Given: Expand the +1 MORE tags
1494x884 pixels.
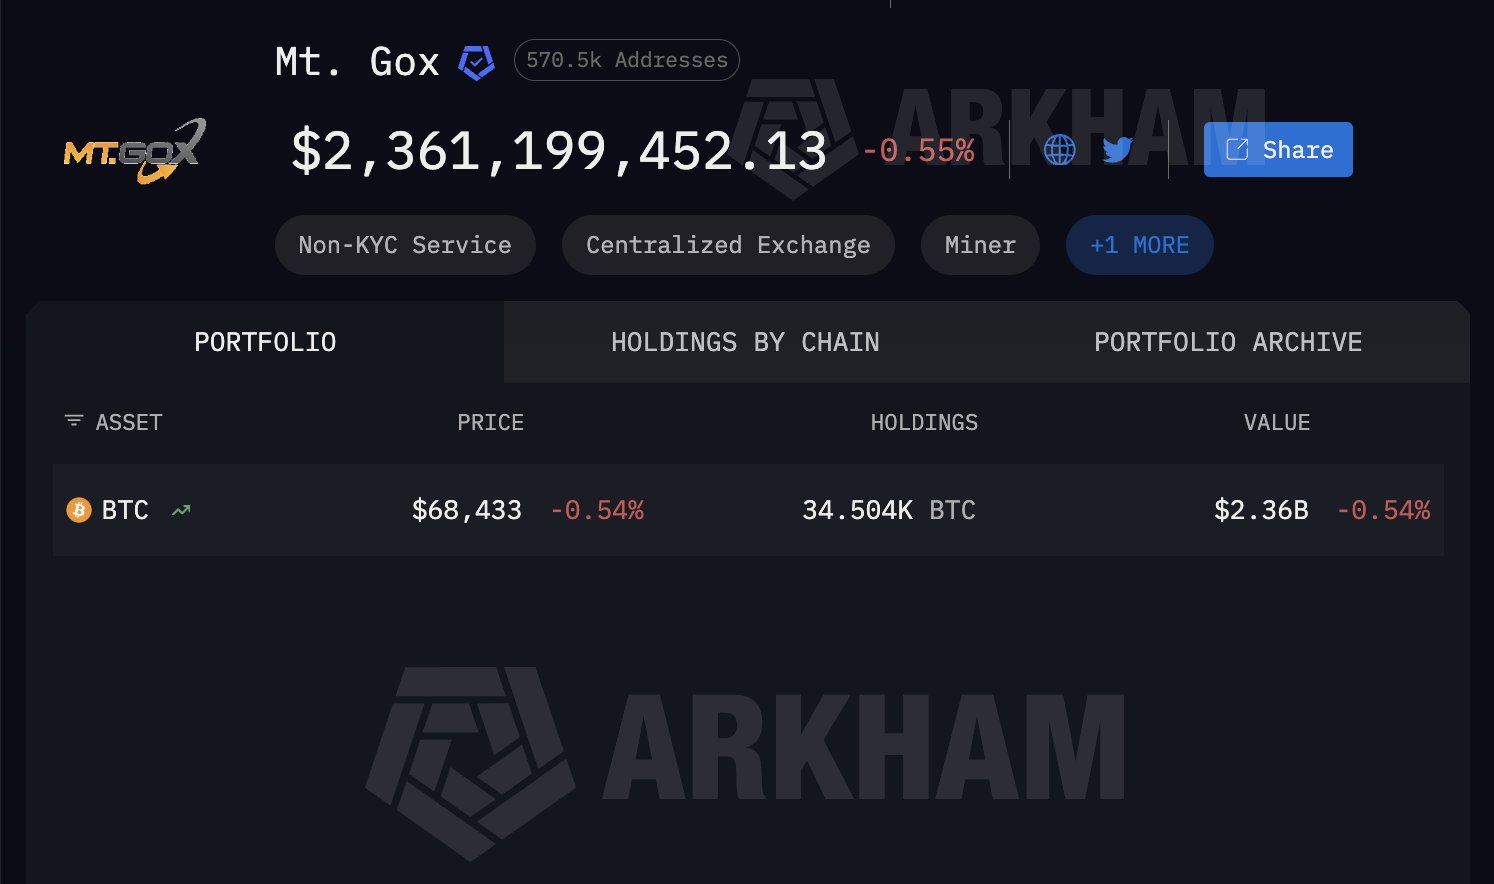Looking at the screenshot, I should click(1139, 244).
